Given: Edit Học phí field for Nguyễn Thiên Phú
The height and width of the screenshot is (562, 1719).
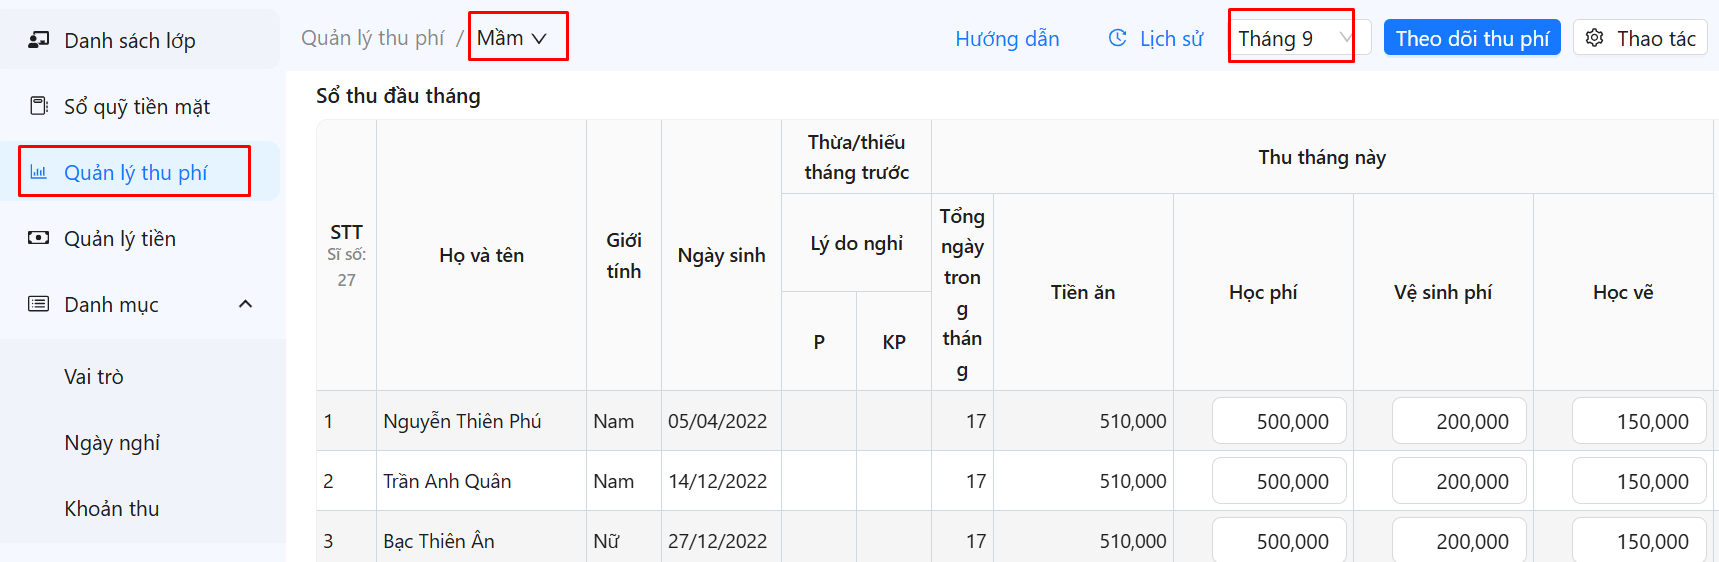Looking at the screenshot, I should click(x=1279, y=421).
